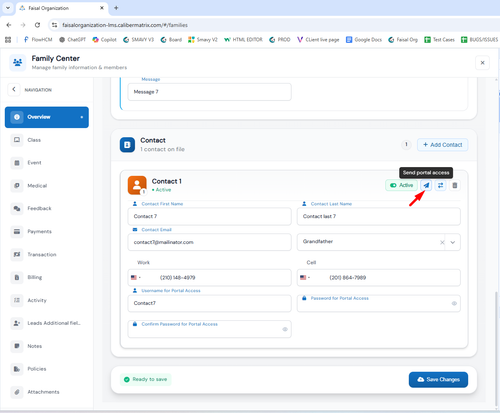Click the browser address bar URL
Viewport: 500px width, 413px height.
(x=125, y=25)
